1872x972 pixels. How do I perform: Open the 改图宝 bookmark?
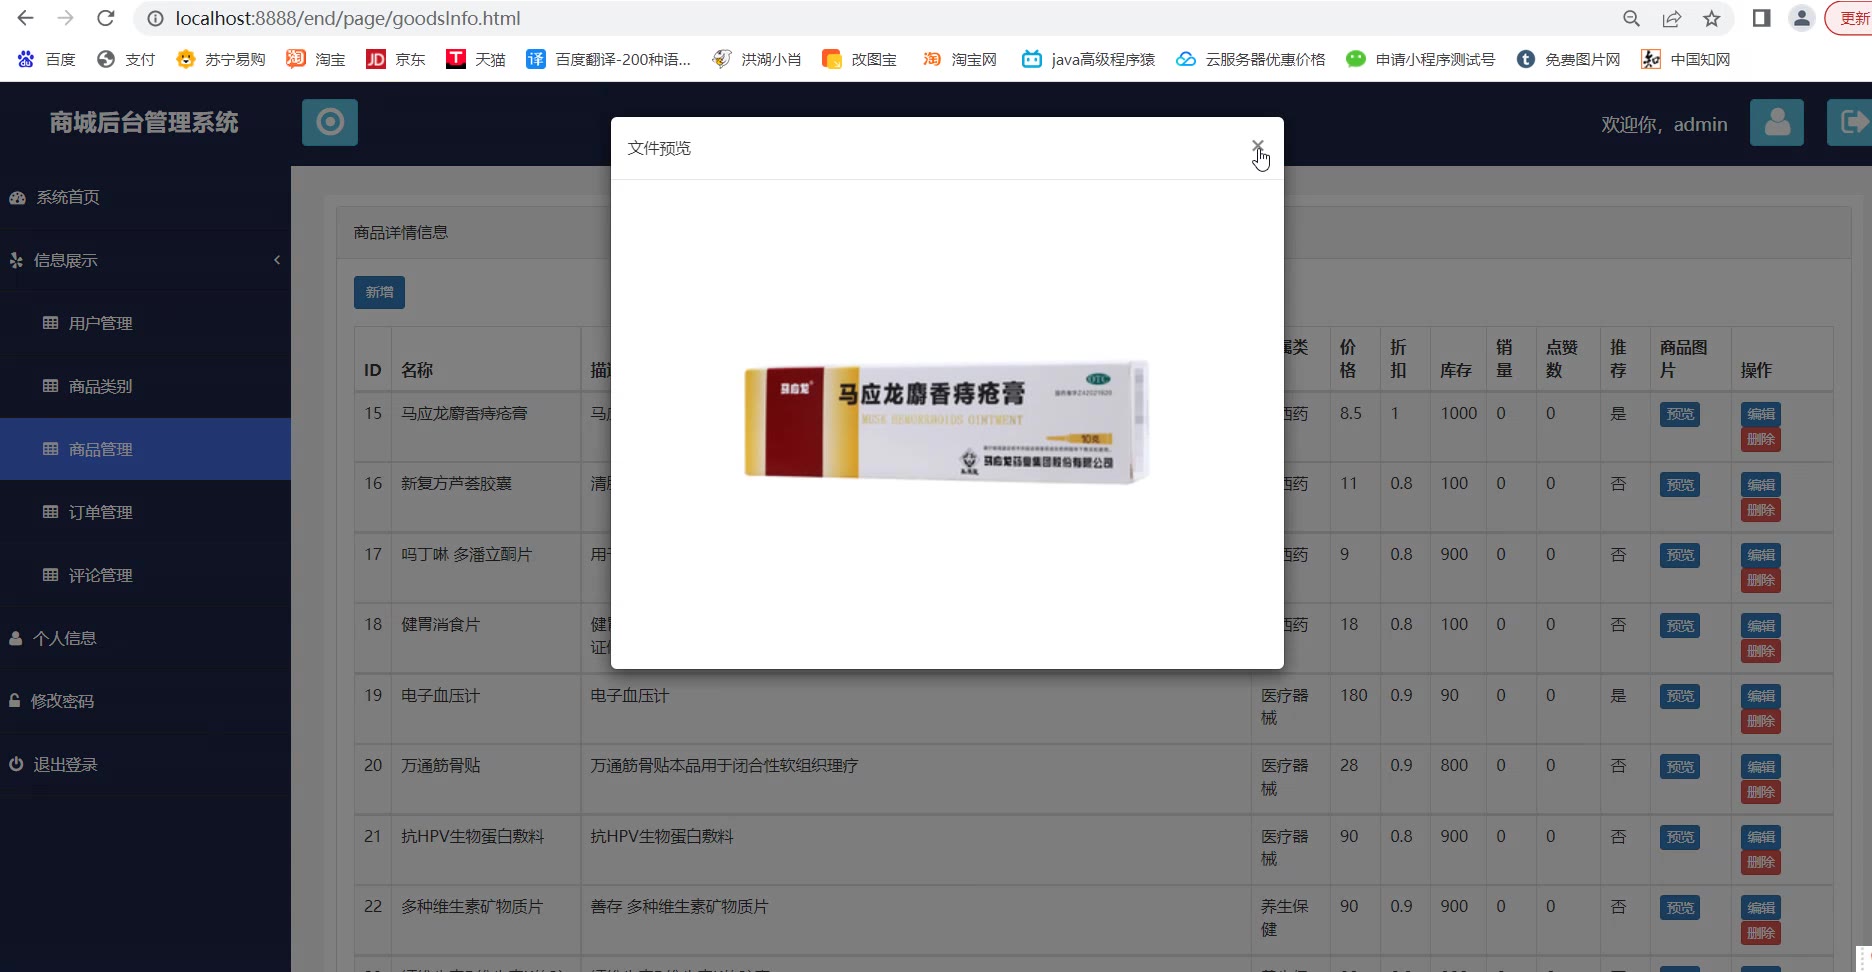pyautogui.click(x=860, y=59)
